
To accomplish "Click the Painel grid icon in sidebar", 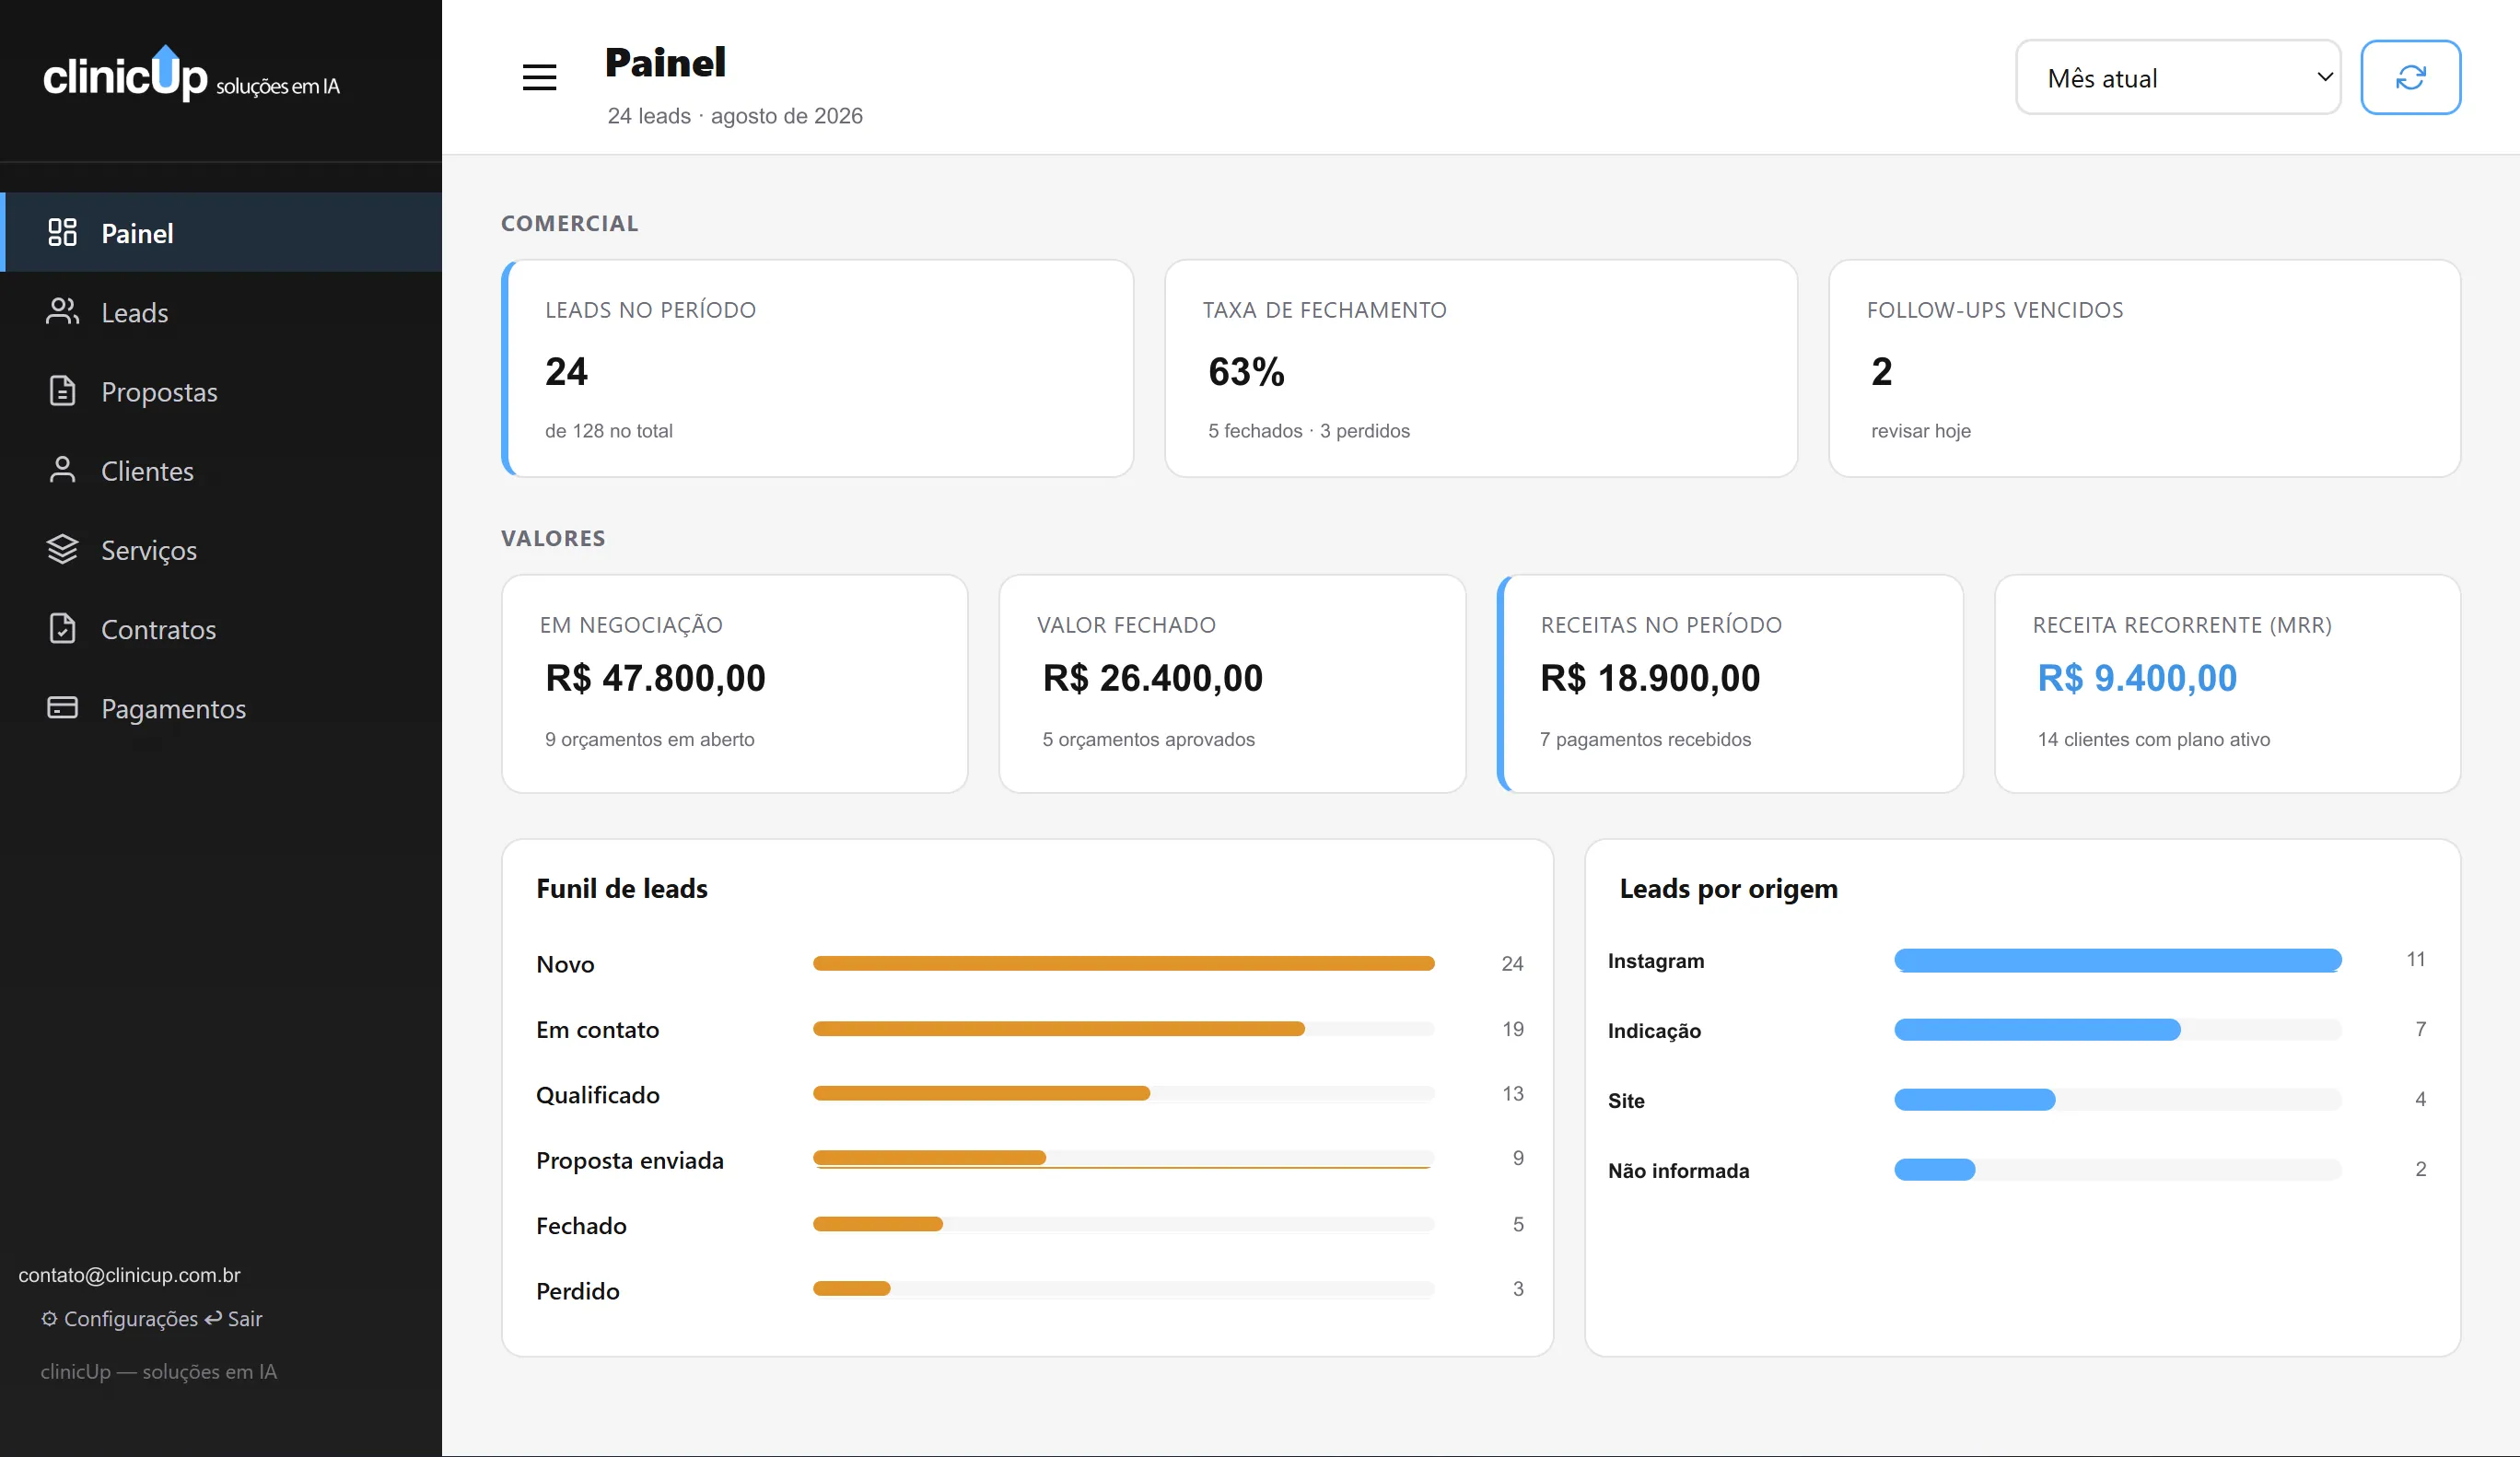I will point(62,232).
